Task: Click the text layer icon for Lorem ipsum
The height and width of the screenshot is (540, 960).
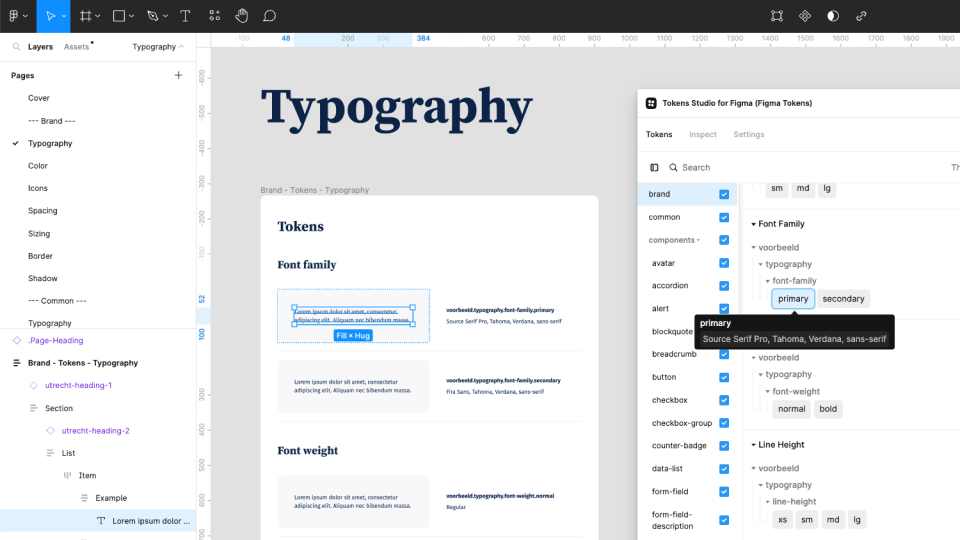Action: [101, 521]
